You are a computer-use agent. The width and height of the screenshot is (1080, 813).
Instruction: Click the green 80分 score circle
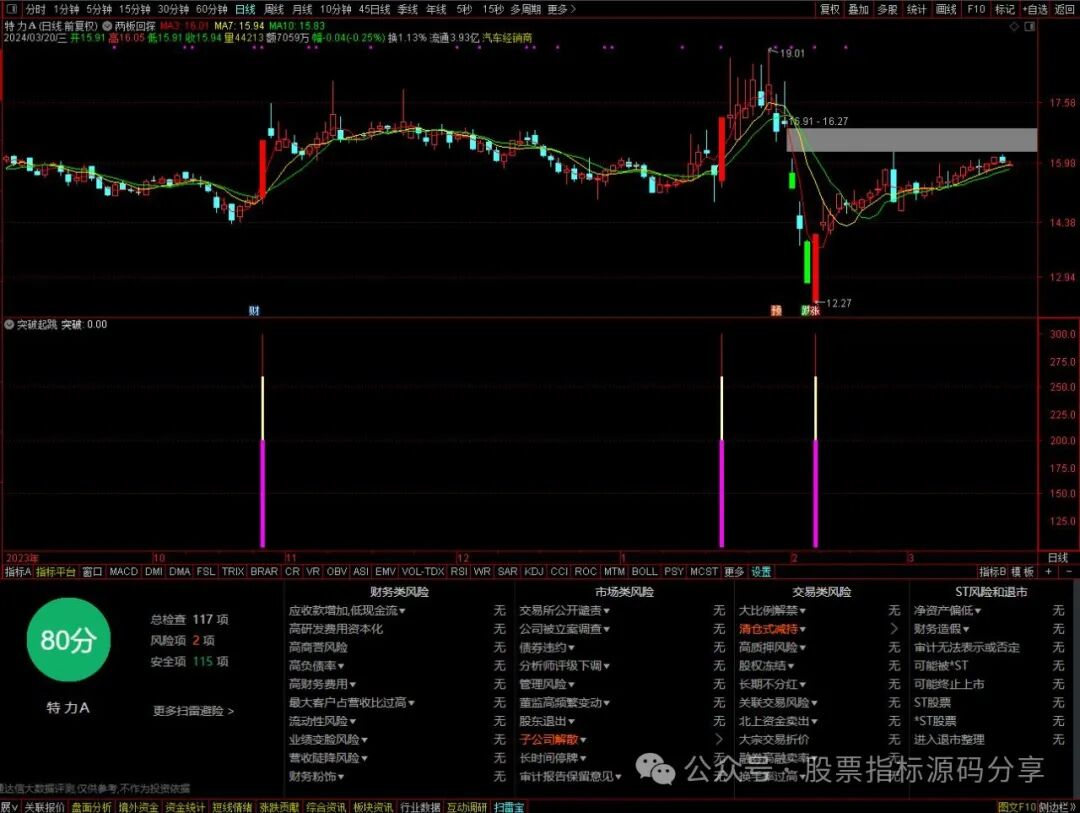pos(68,640)
